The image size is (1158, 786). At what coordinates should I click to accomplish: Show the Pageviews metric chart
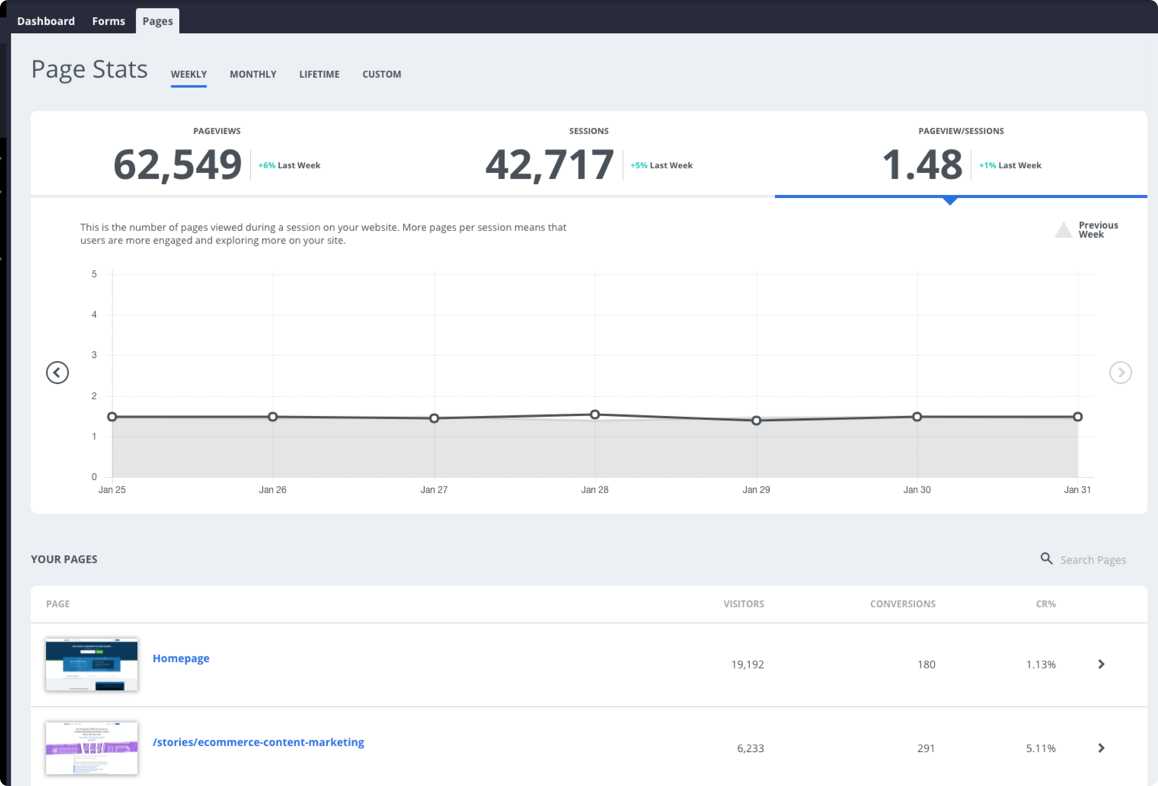point(217,156)
